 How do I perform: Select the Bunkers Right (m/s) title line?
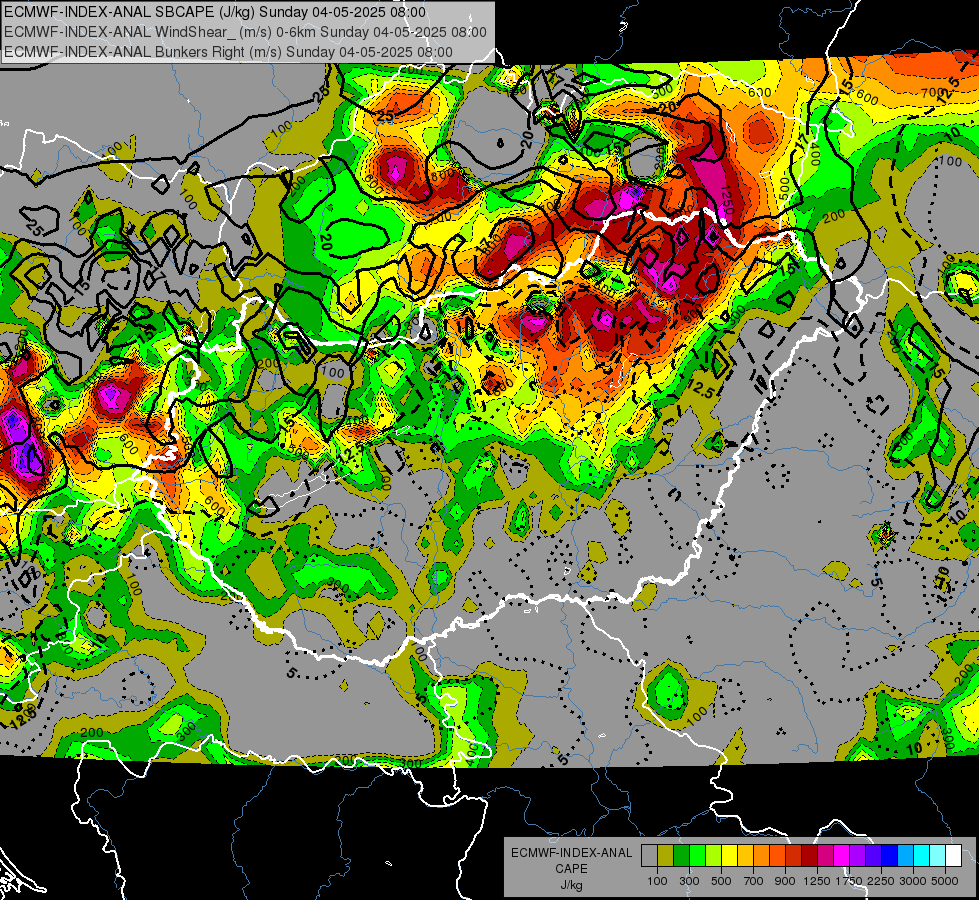[228, 52]
